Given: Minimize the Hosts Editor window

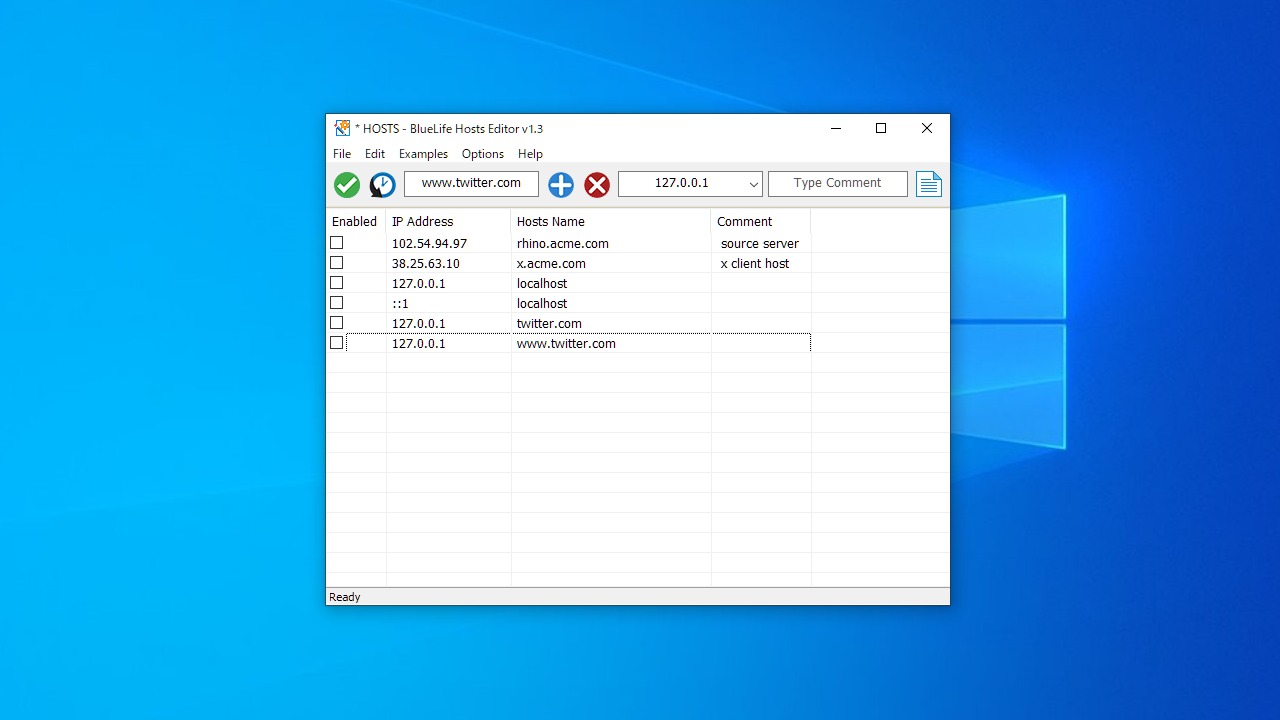Looking at the screenshot, I should click(x=836, y=128).
